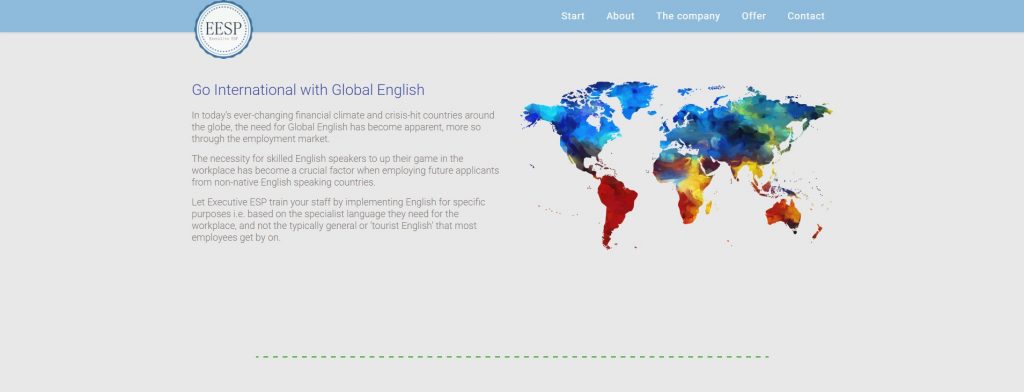Click paragraph beginning Let Executive ESP train
Screen dimensions: 1024x392
338,220
